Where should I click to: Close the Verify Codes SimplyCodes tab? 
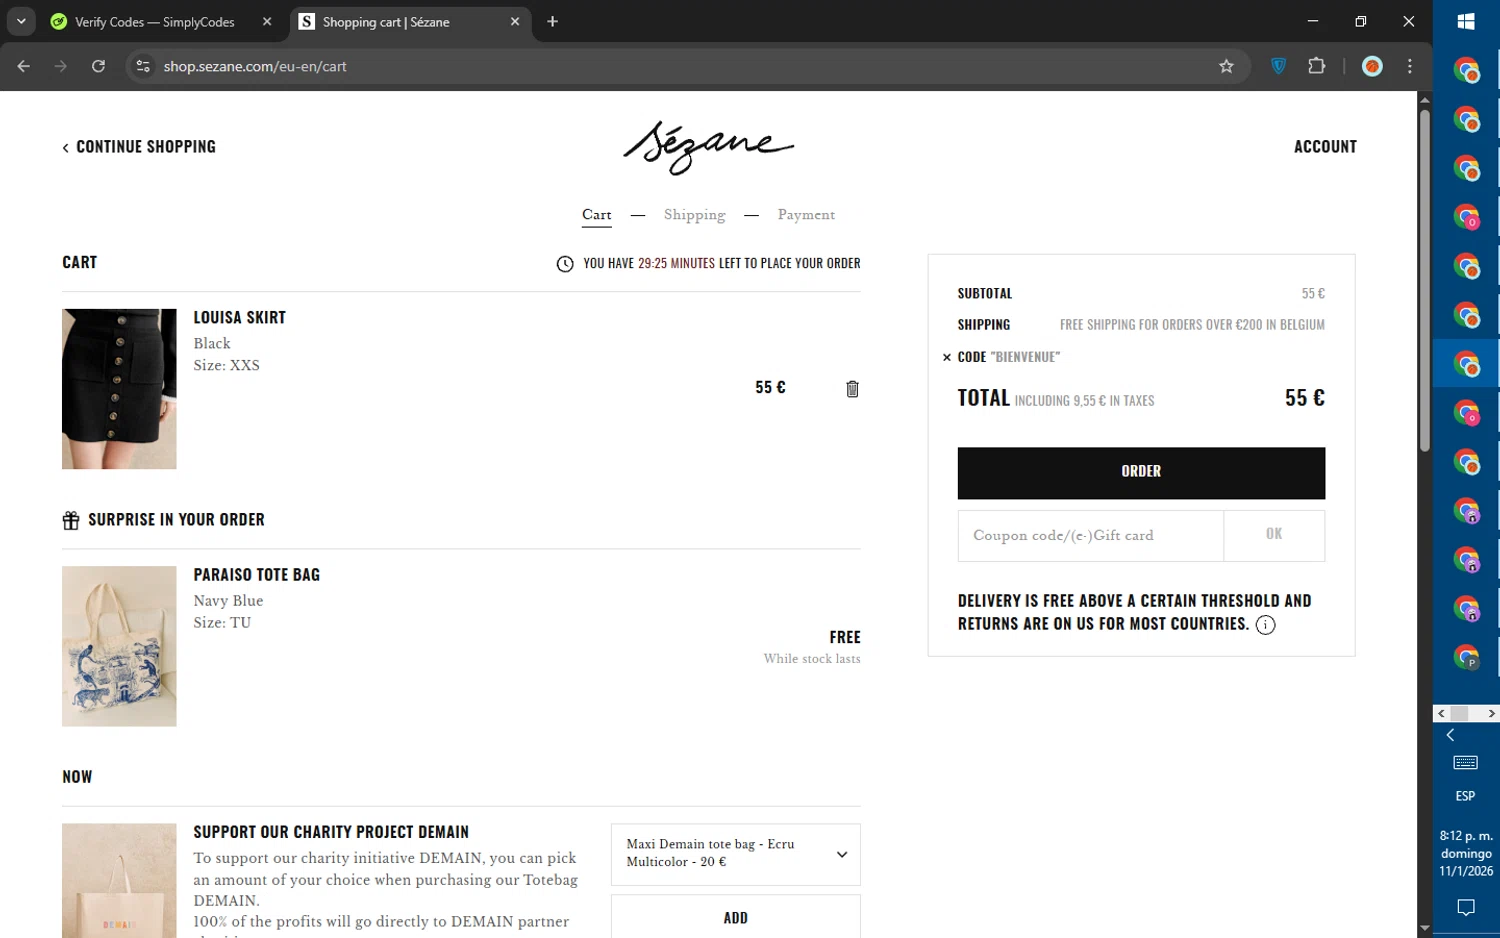tap(267, 21)
